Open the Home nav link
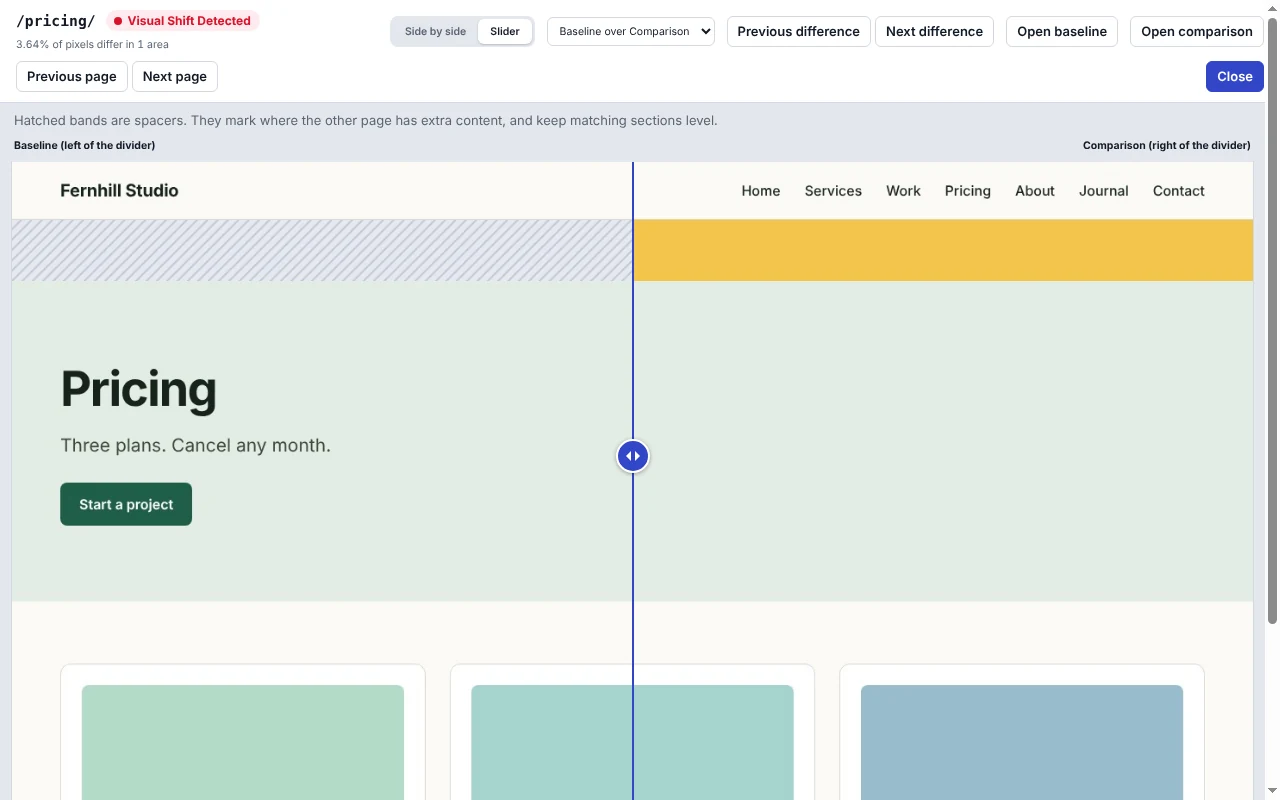1280x800 pixels. pyautogui.click(x=761, y=191)
